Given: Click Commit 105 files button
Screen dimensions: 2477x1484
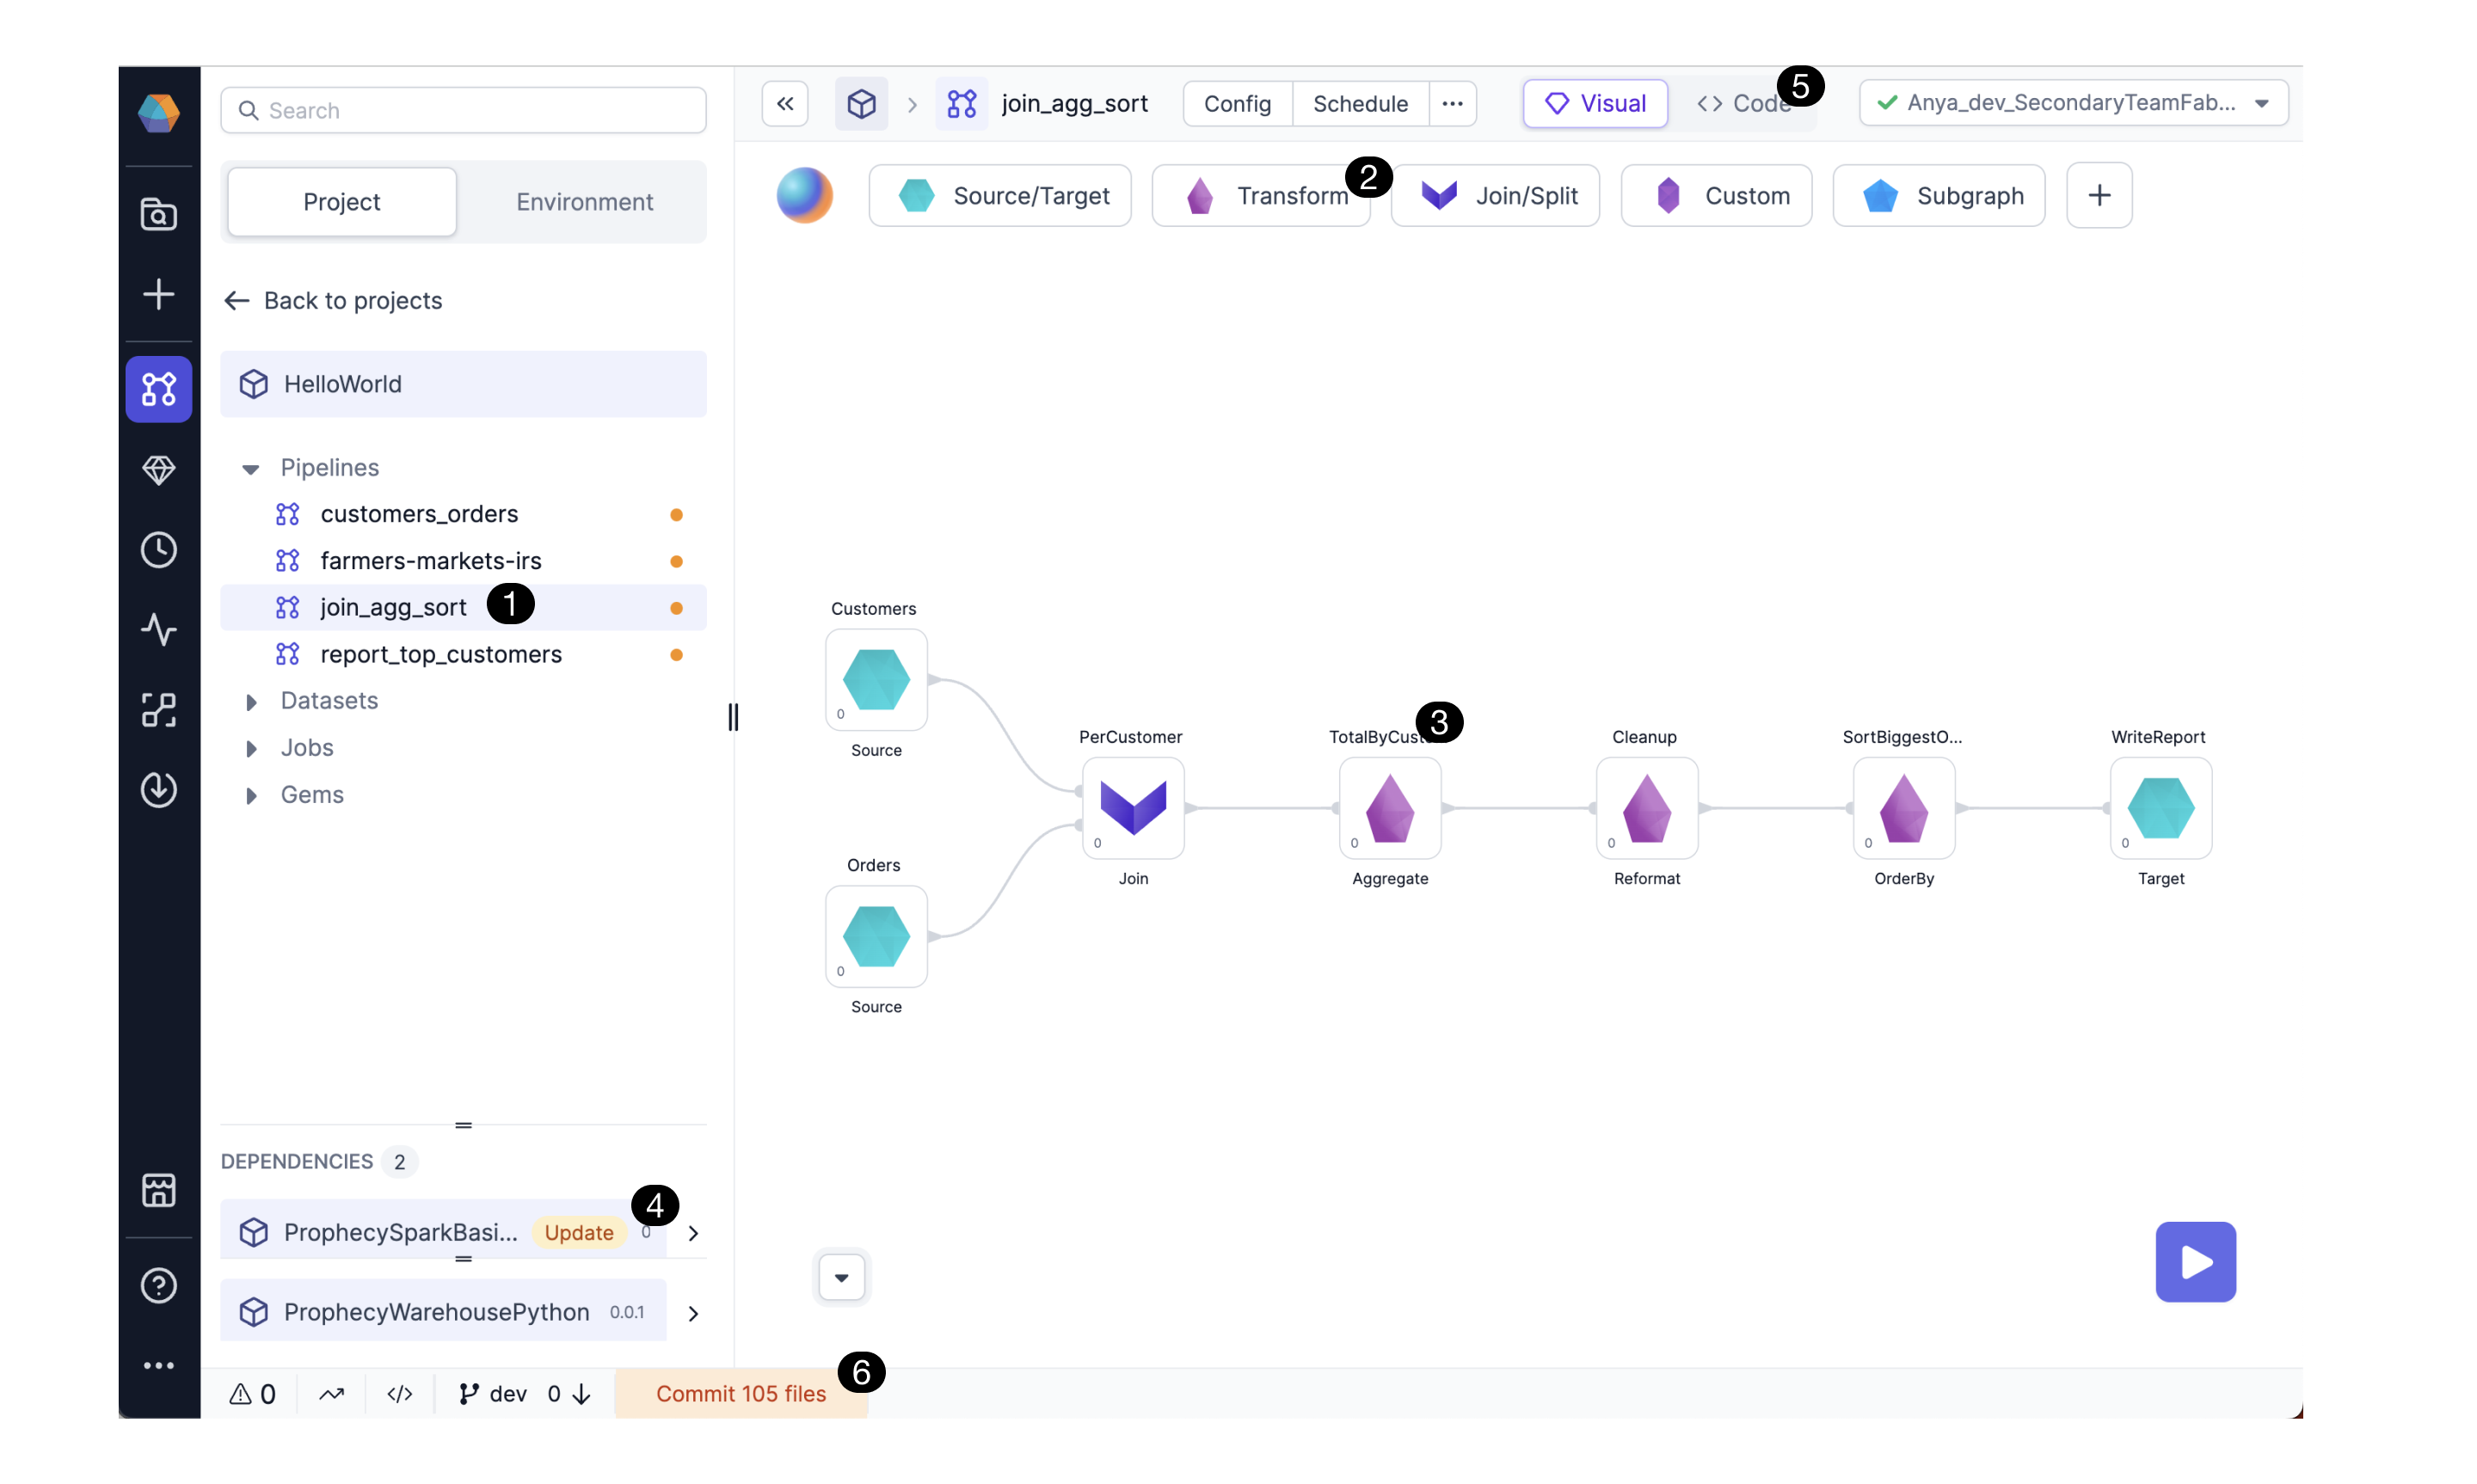Looking at the screenshot, I should point(741,1394).
